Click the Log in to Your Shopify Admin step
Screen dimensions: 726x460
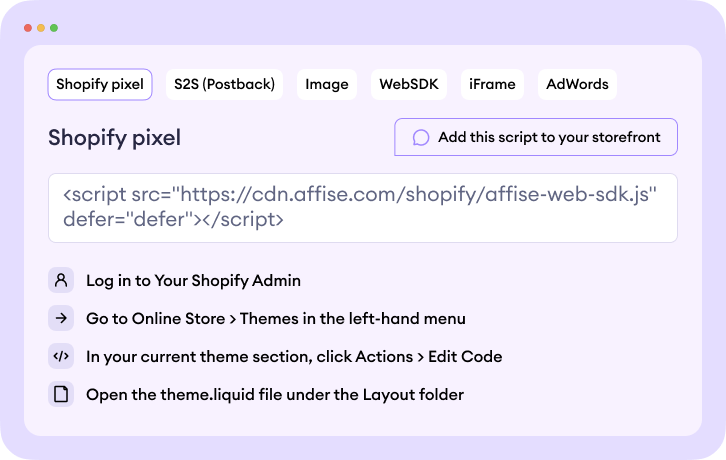193,280
